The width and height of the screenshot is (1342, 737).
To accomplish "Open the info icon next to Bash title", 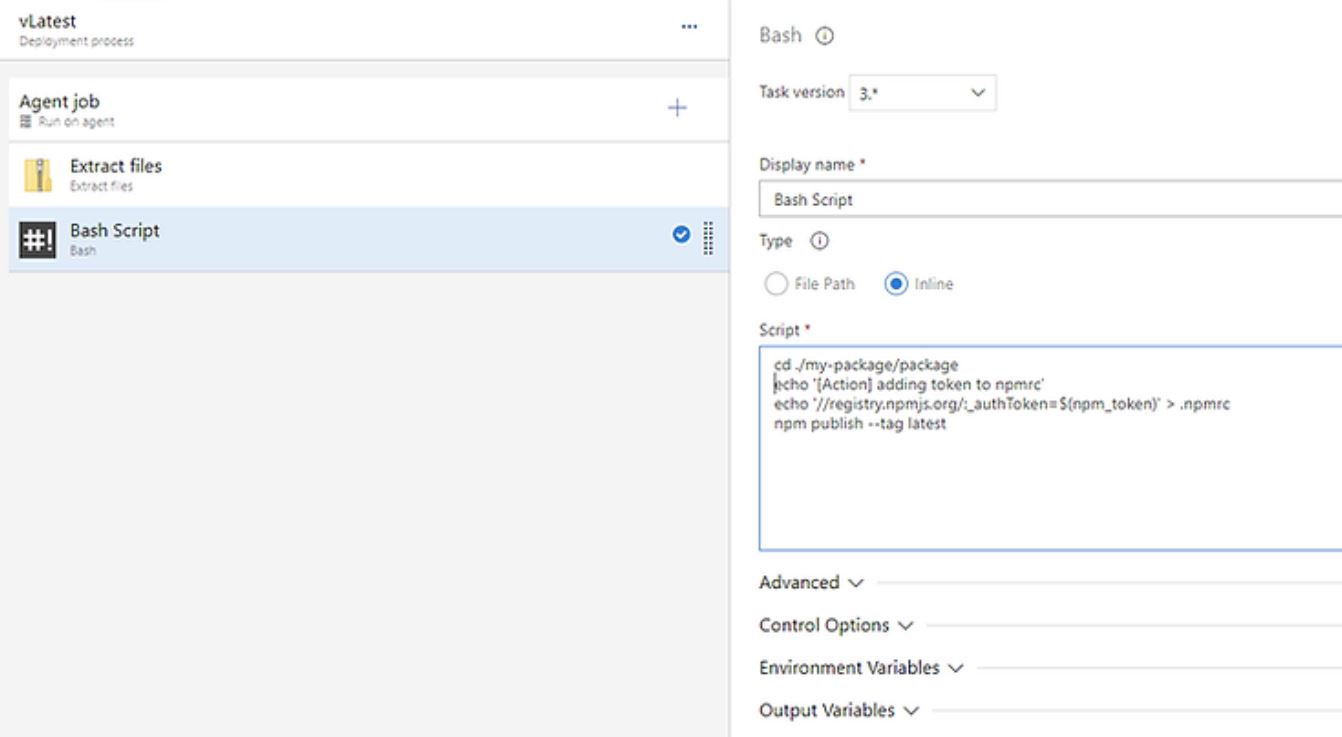I will tap(825, 35).
